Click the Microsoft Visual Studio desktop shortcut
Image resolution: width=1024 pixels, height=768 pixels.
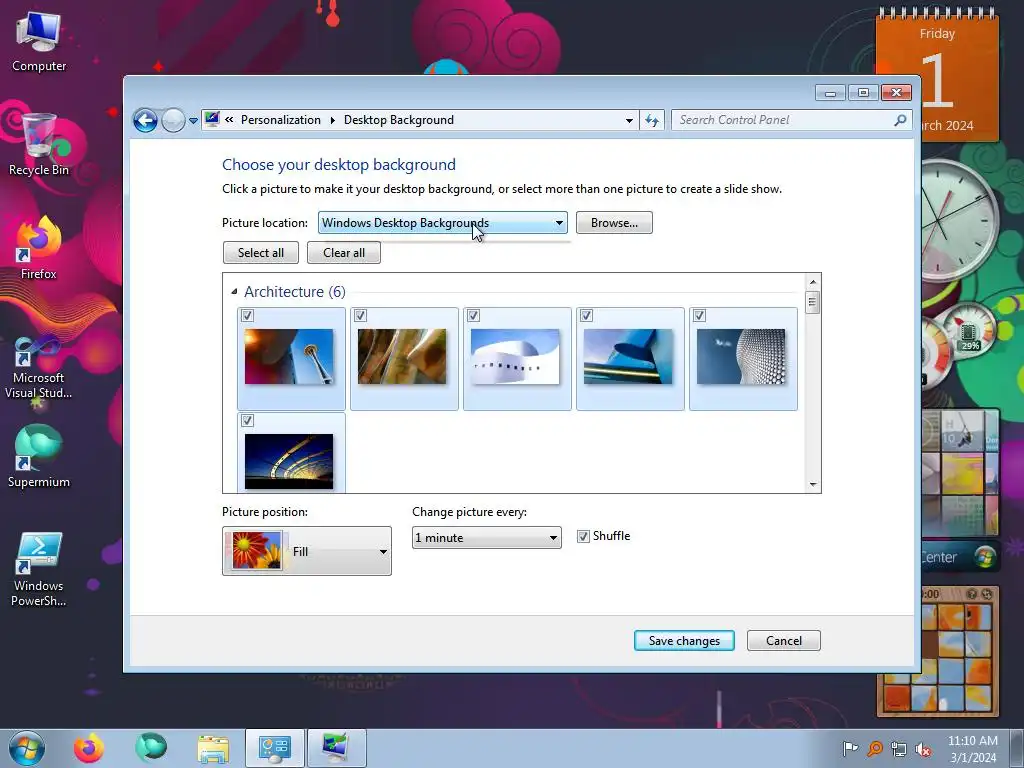click(x=39, y=368)
